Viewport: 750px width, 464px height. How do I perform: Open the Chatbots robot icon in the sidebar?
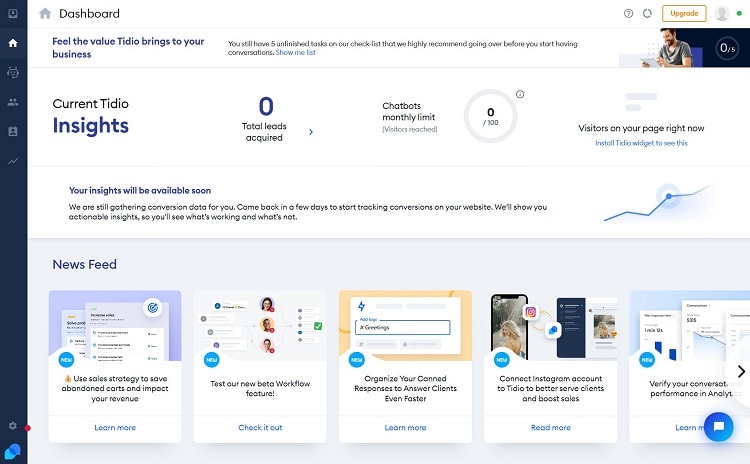[13, 72]
